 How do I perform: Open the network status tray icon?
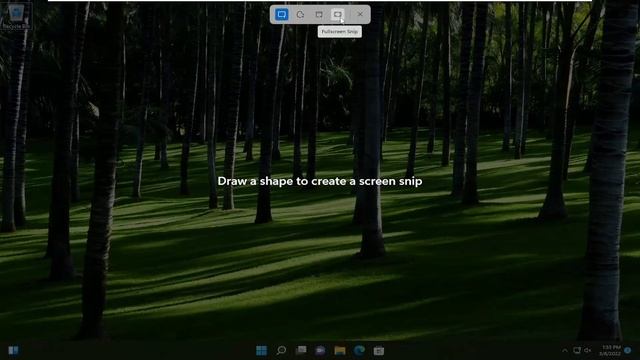(x=577, y=350)
